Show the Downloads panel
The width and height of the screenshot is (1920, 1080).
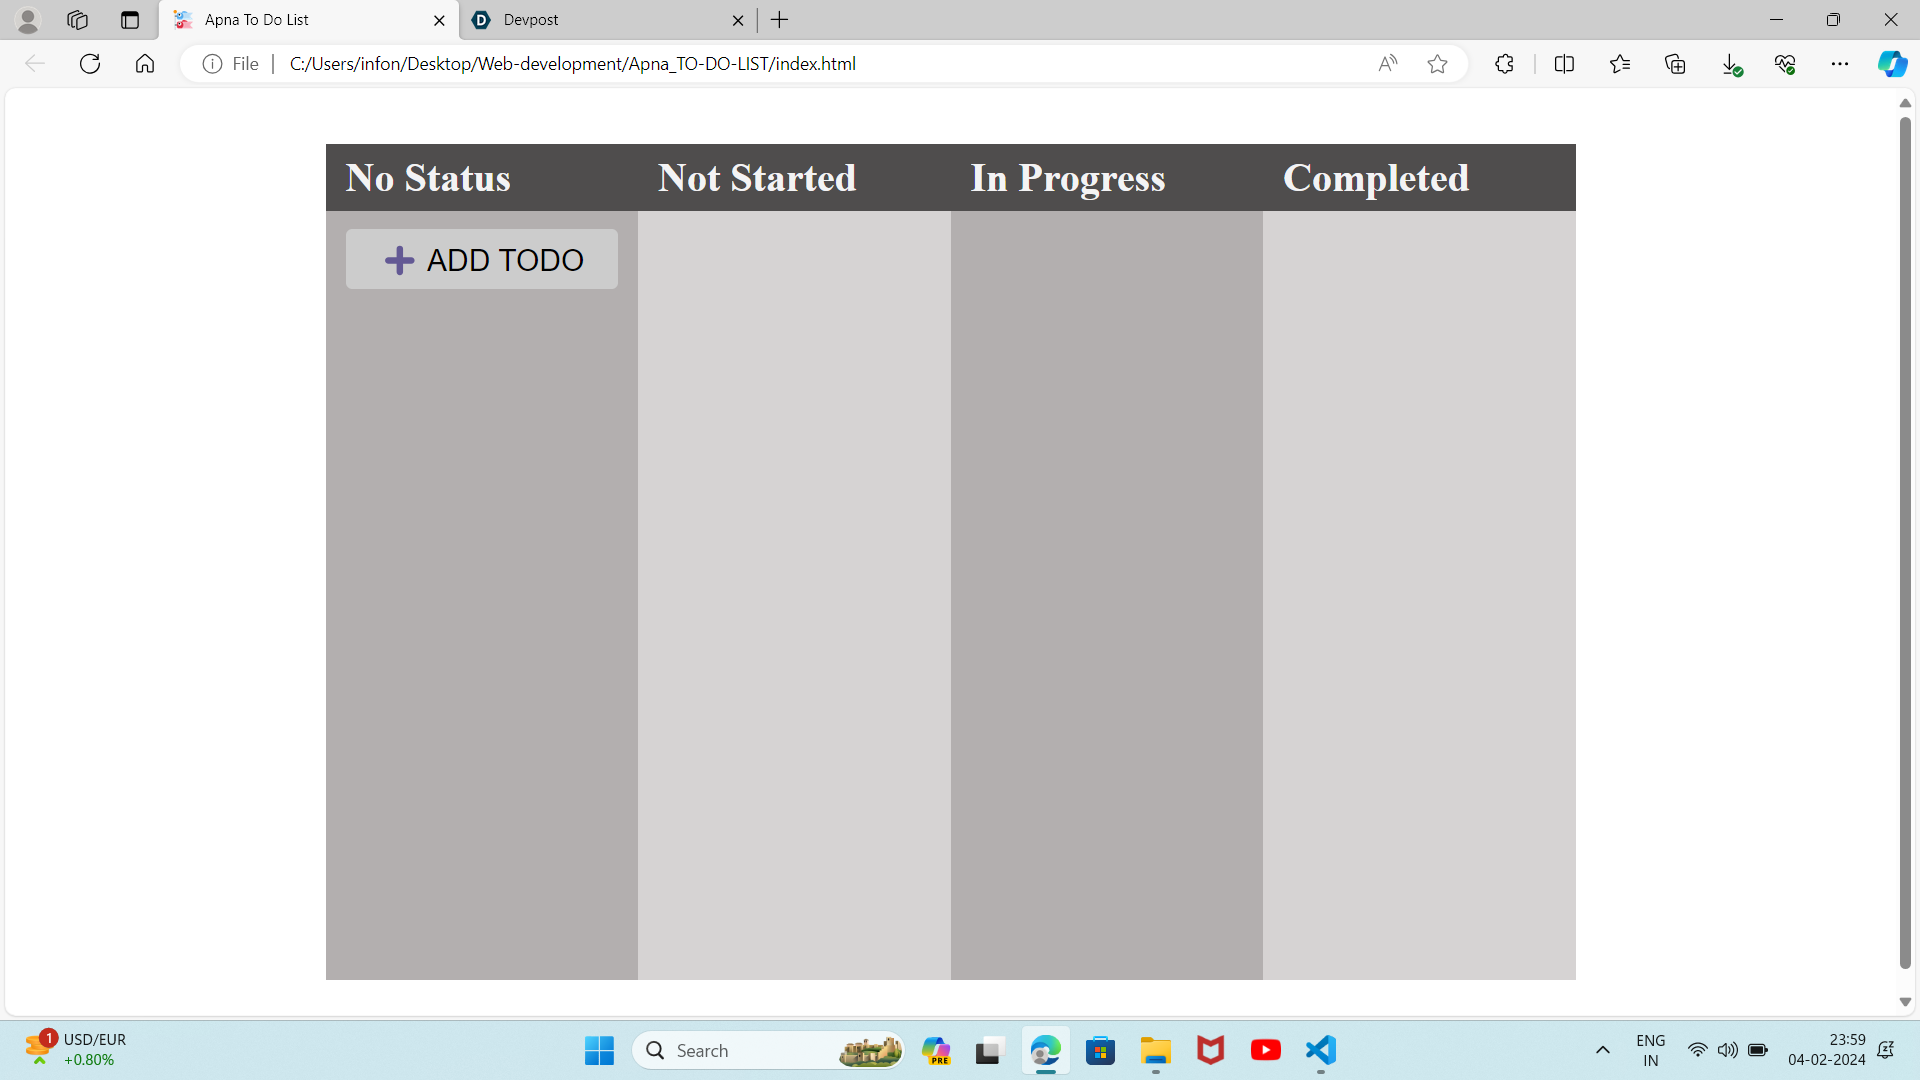click(x=1731, y=64)
